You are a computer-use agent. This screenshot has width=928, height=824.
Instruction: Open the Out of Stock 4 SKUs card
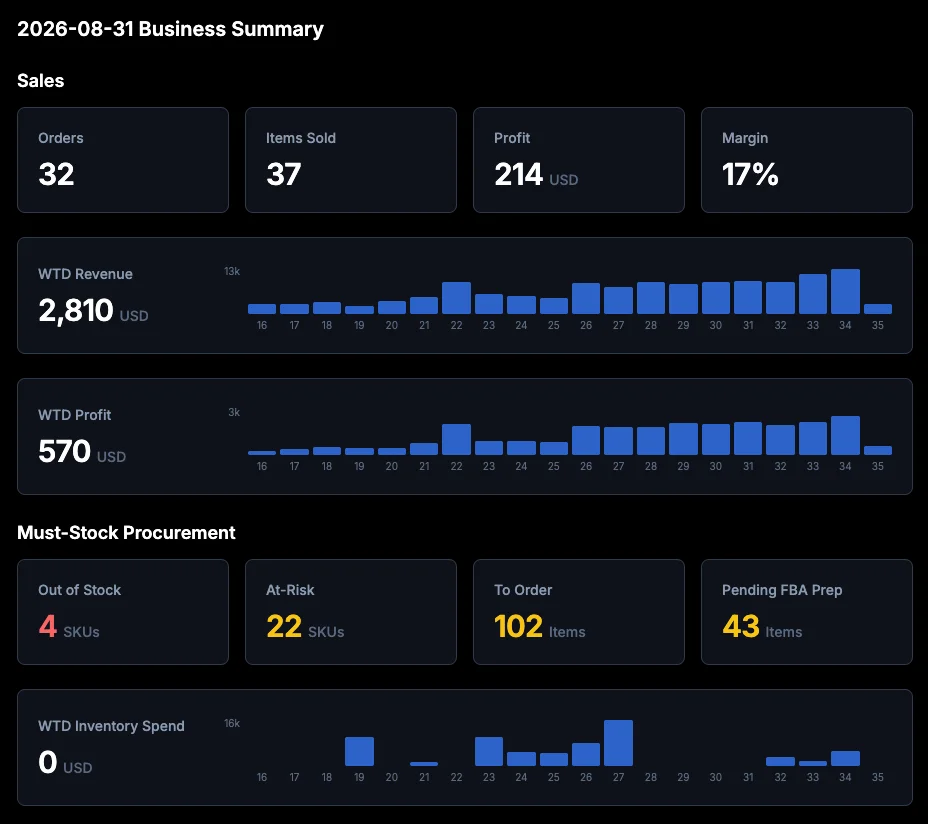(x=123, y=612)
